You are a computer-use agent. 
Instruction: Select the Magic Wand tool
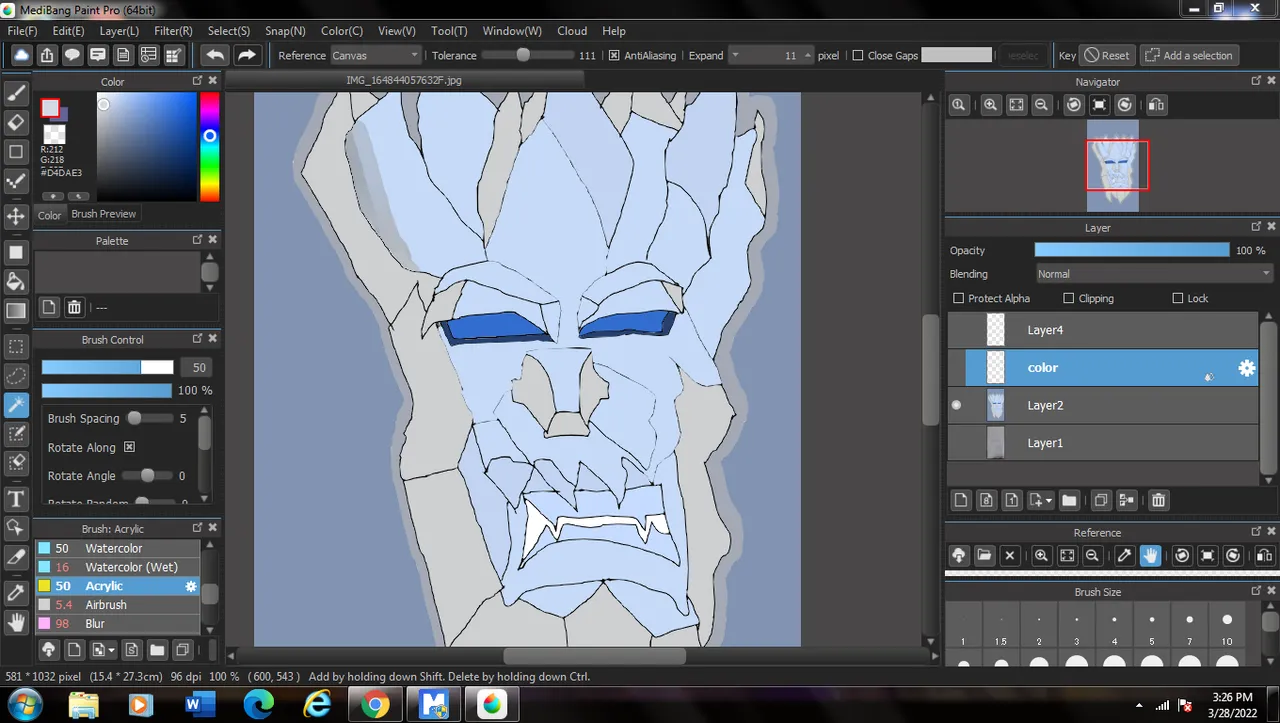pyautogui.click(x=16, y=405)
